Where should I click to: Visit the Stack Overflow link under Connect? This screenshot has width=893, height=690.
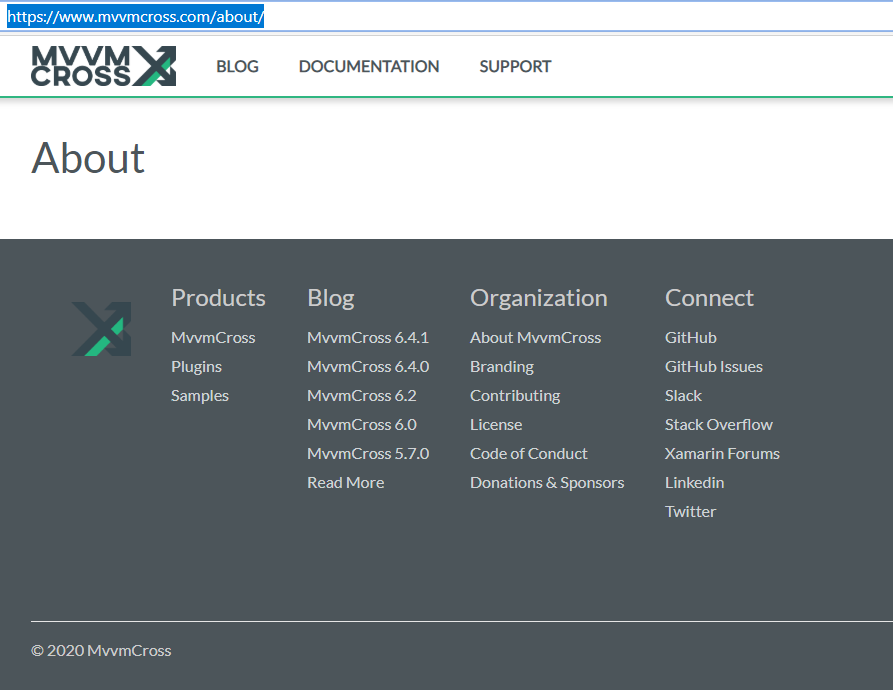point(718,424)
